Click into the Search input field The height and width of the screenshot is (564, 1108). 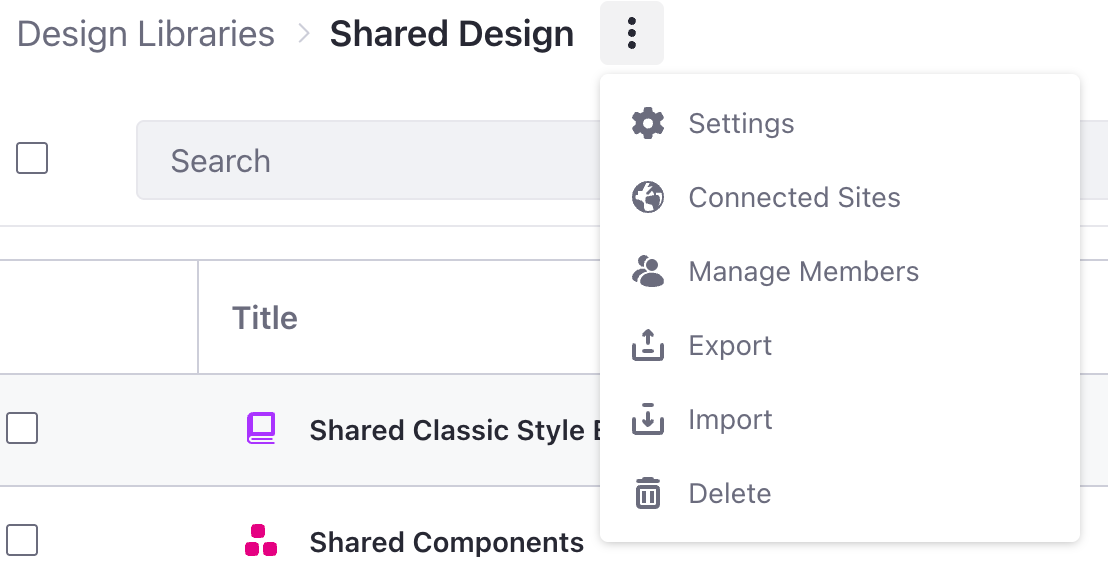point(368,160)
